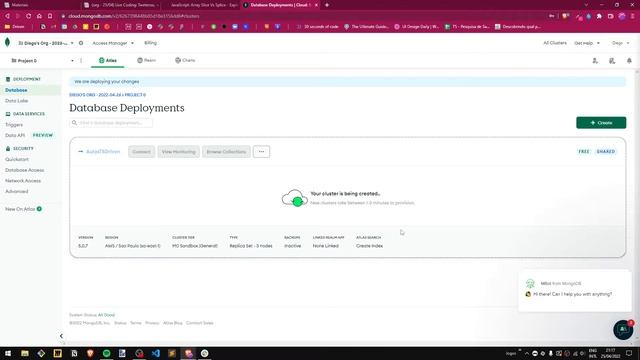Open Network Access in sidebar

coord(23,180)
